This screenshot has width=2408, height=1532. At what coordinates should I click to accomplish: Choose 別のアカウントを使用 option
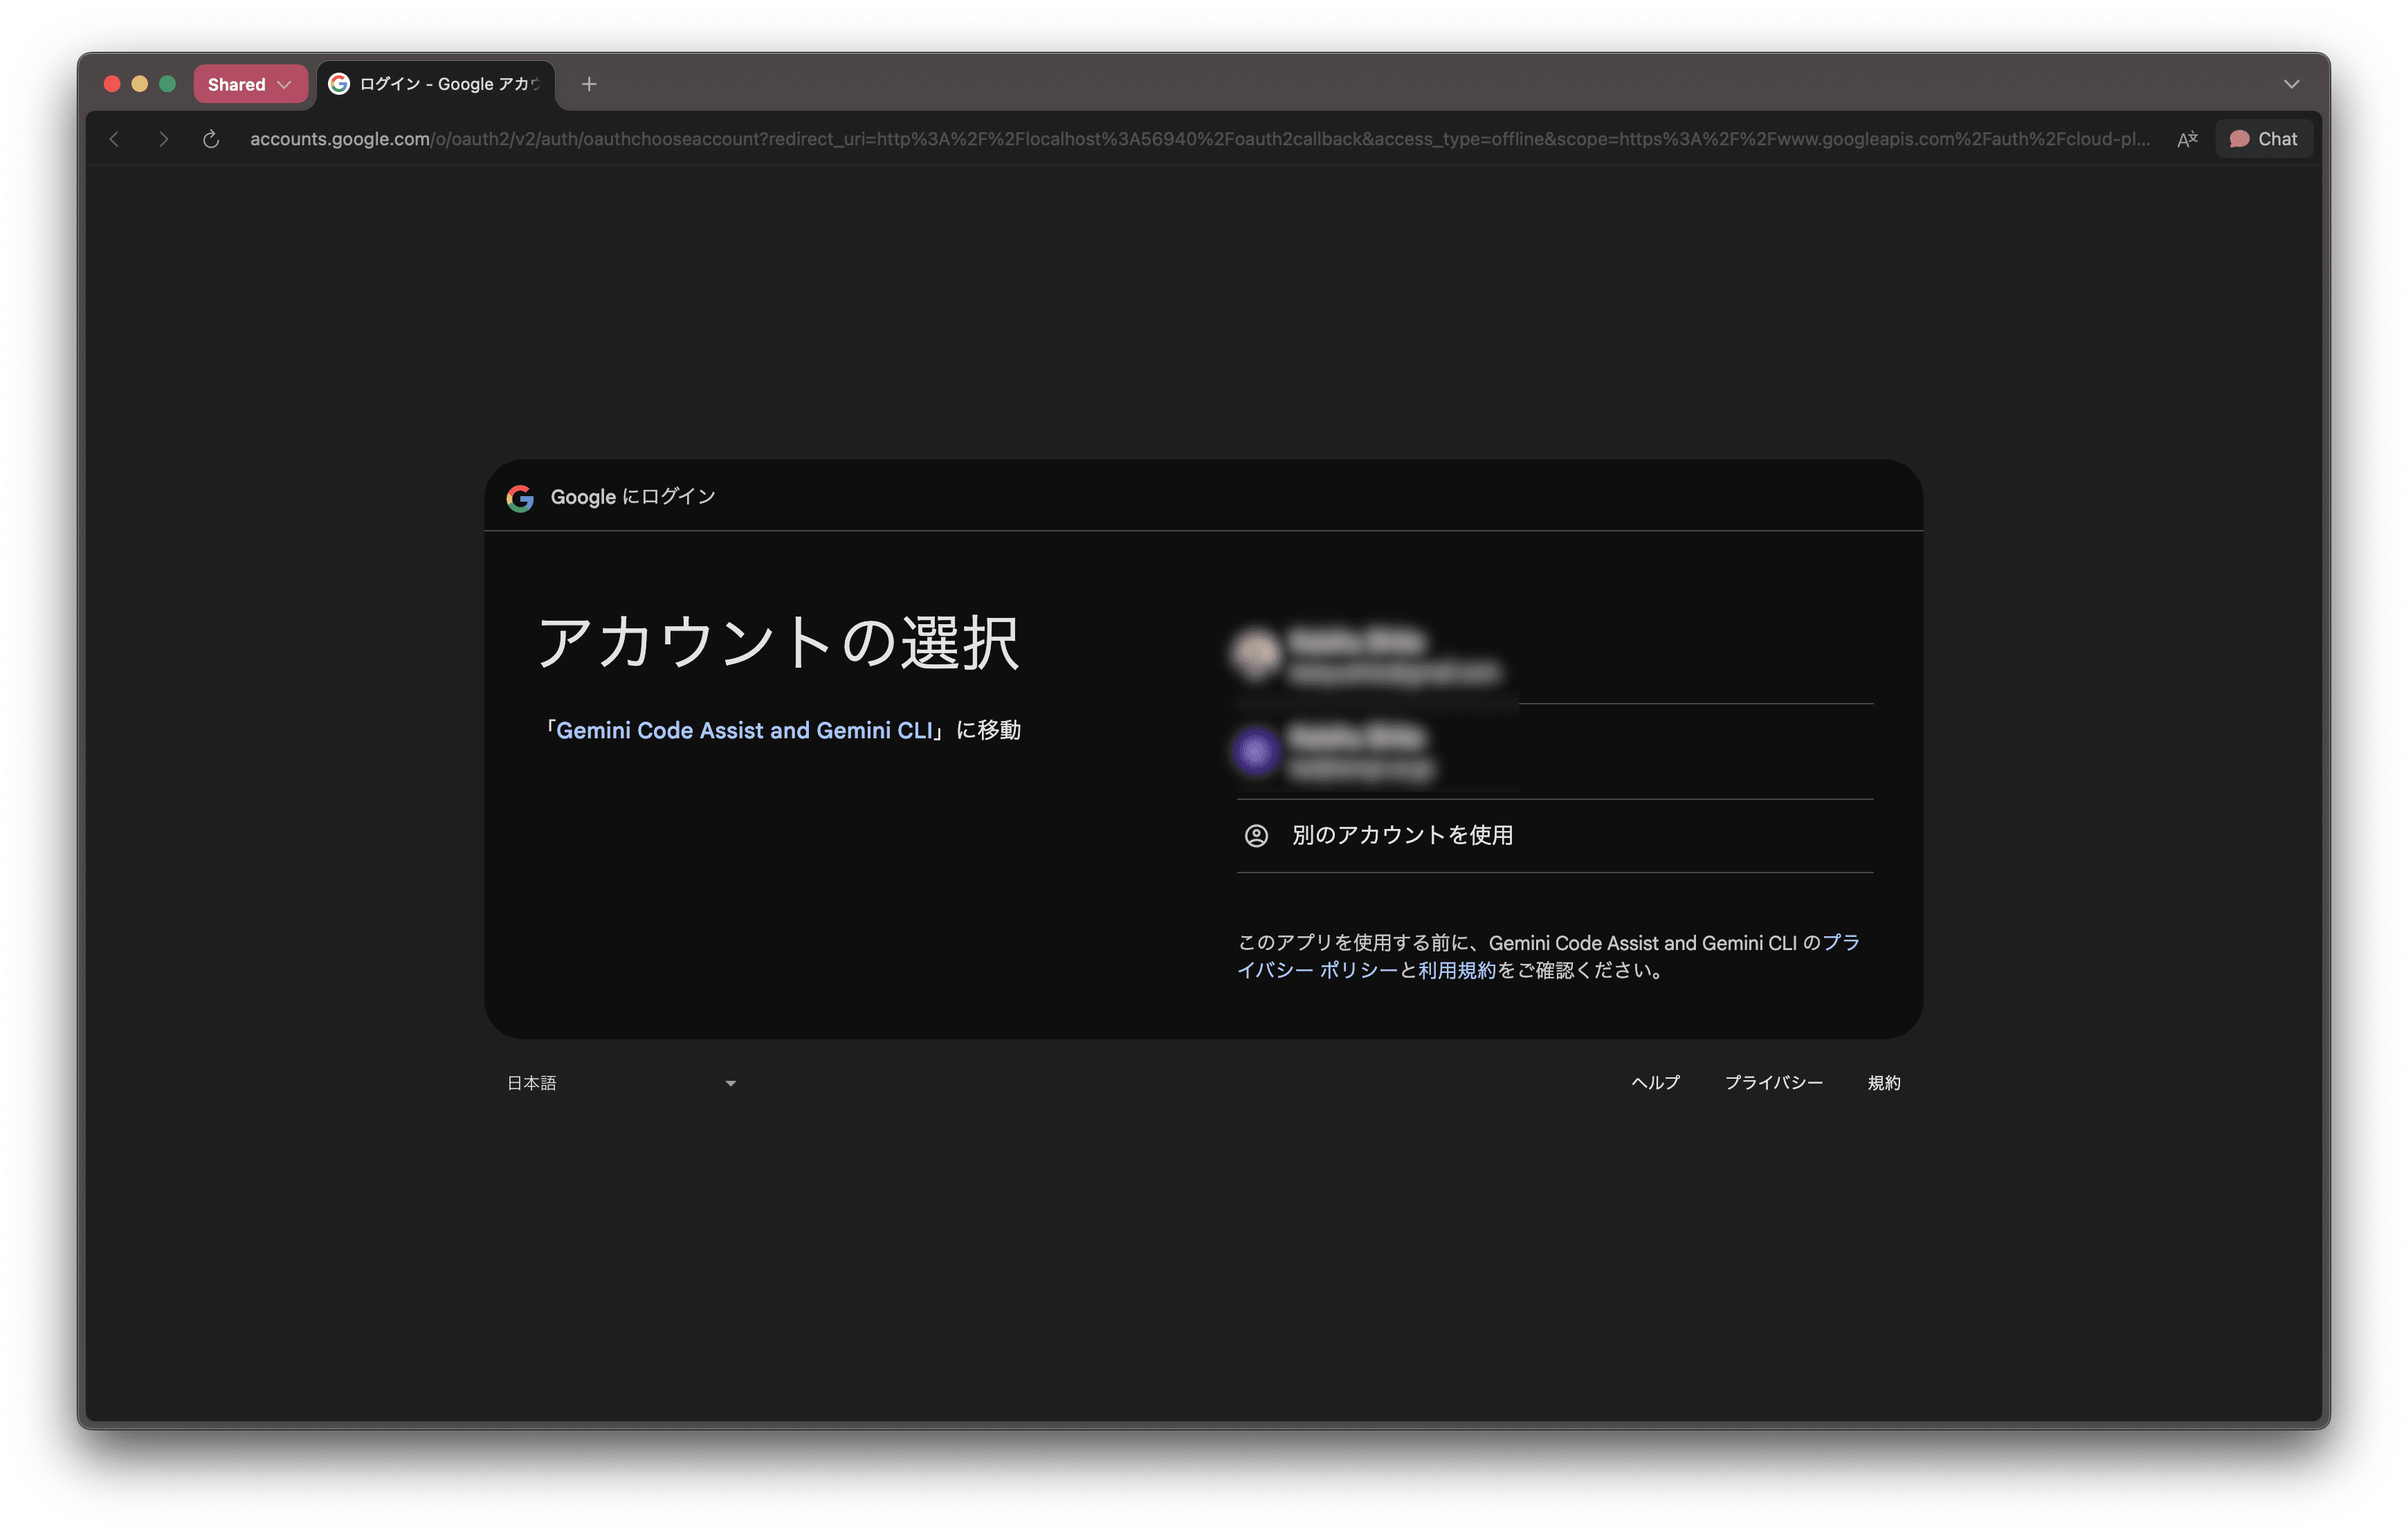pos(1402,836)
